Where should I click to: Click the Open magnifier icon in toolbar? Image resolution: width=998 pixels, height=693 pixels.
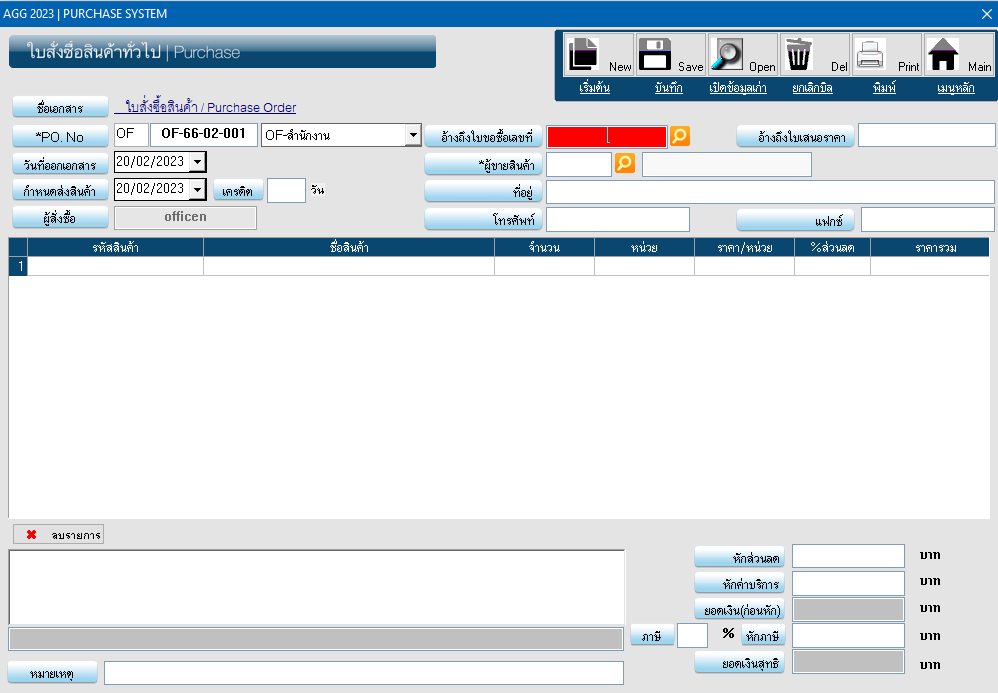pyautogui.click(x=727, y=55)
